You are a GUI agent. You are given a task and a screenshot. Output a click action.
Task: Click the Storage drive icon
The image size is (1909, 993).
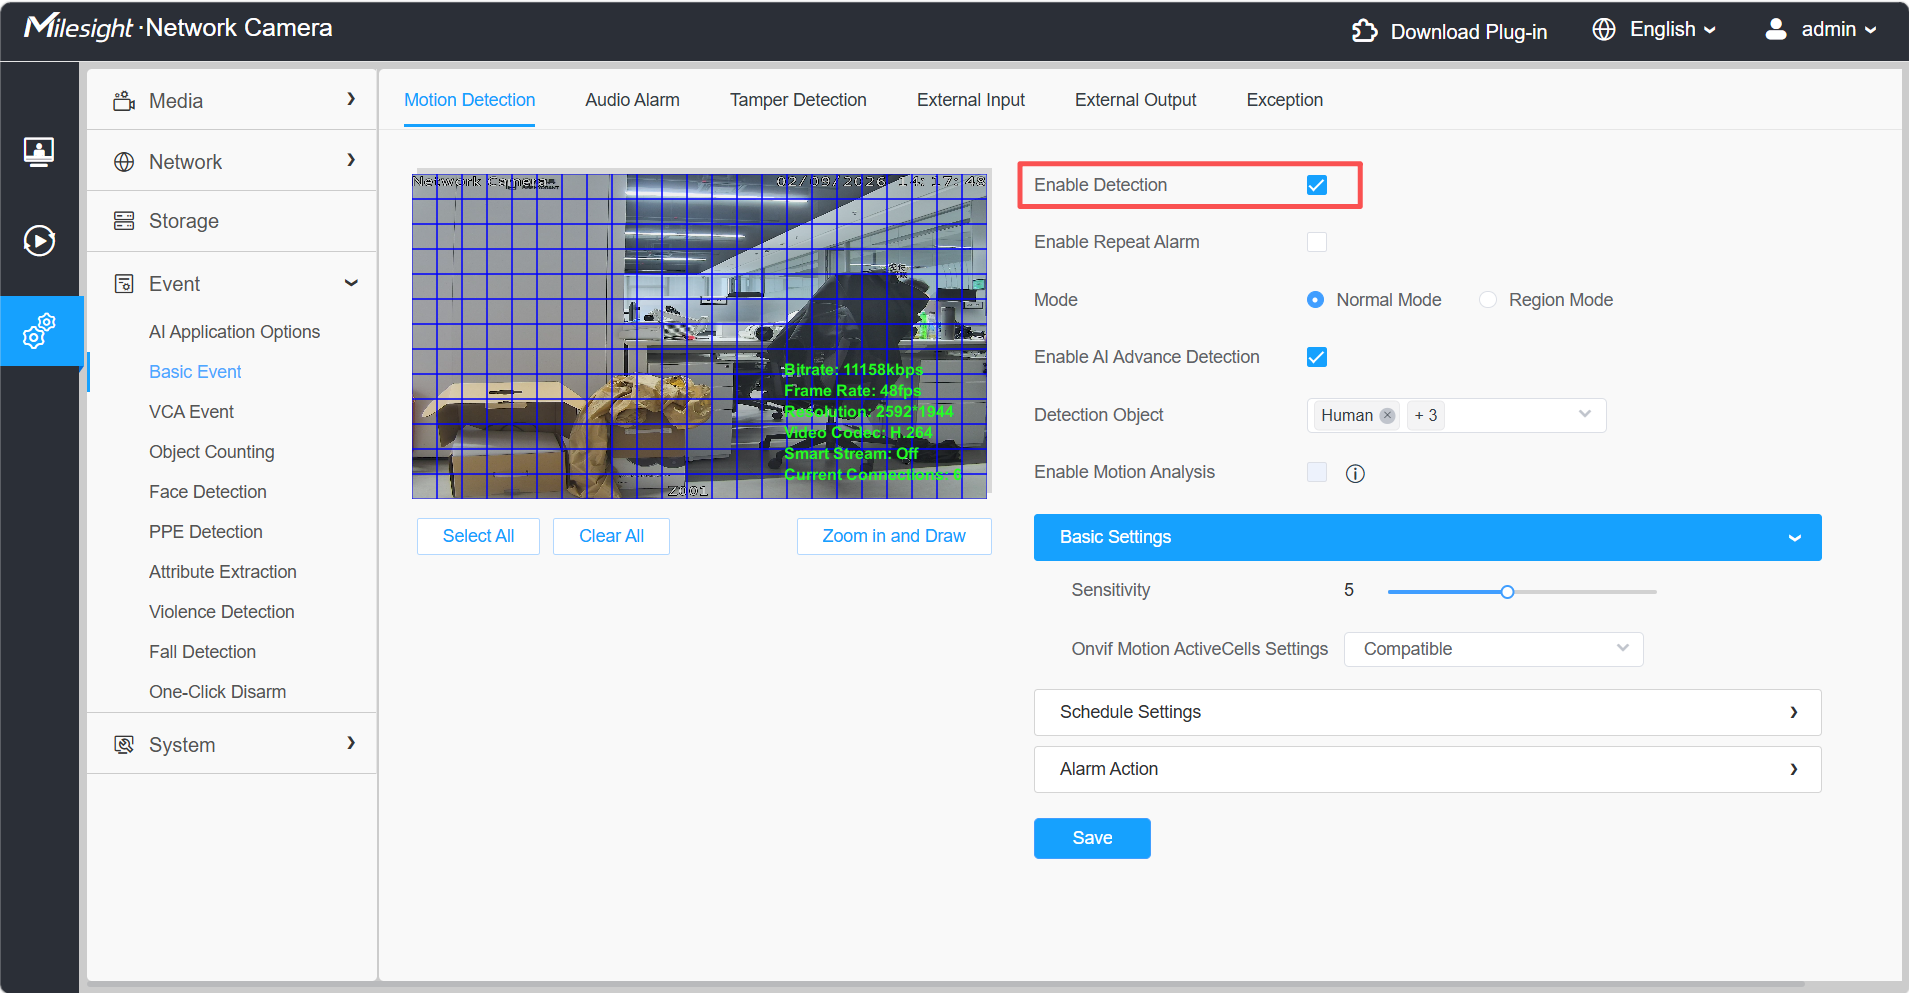point(124,221)
